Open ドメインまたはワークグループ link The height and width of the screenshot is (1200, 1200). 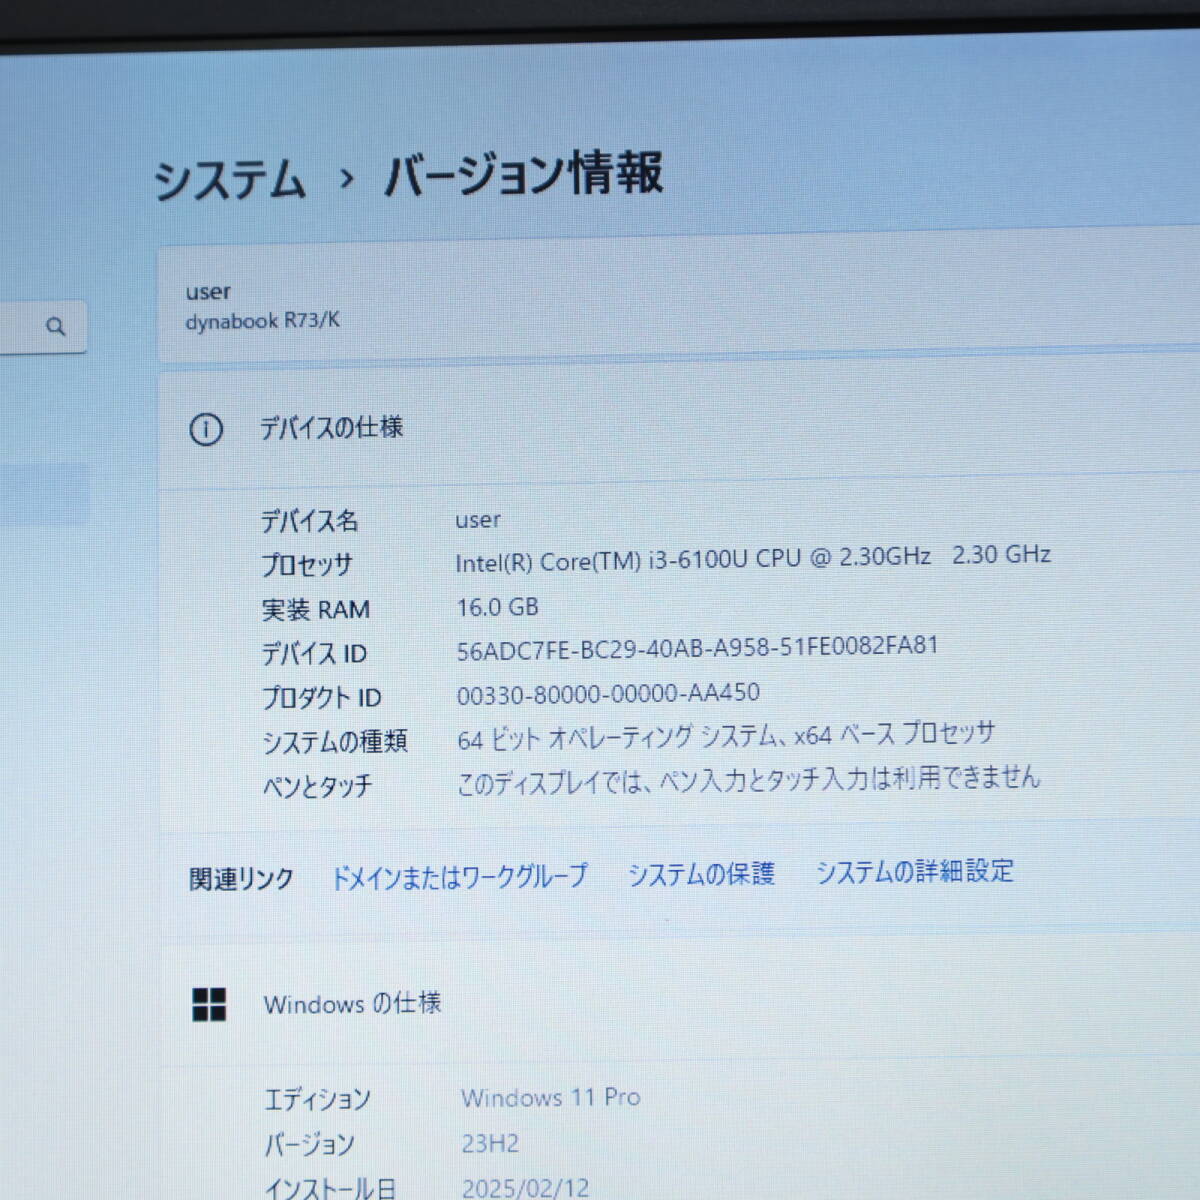click(x=459, y=877)
